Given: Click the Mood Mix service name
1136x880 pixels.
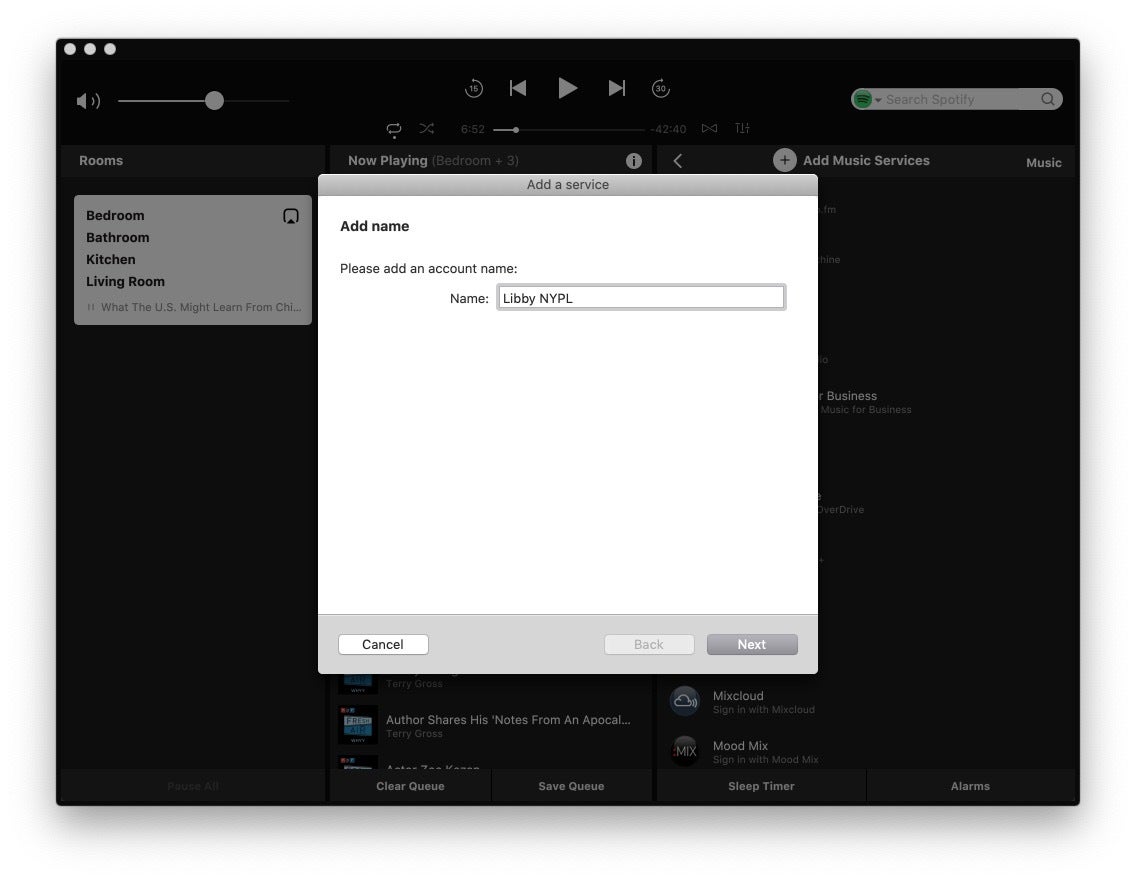Looking at the screenshot, I should (740, 746).
